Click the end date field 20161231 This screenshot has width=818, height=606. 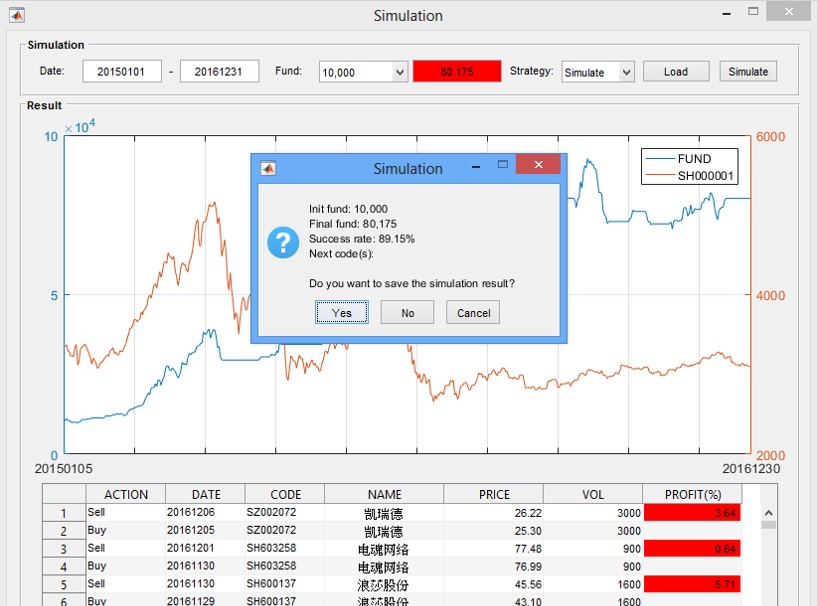(x=219, y=72)
